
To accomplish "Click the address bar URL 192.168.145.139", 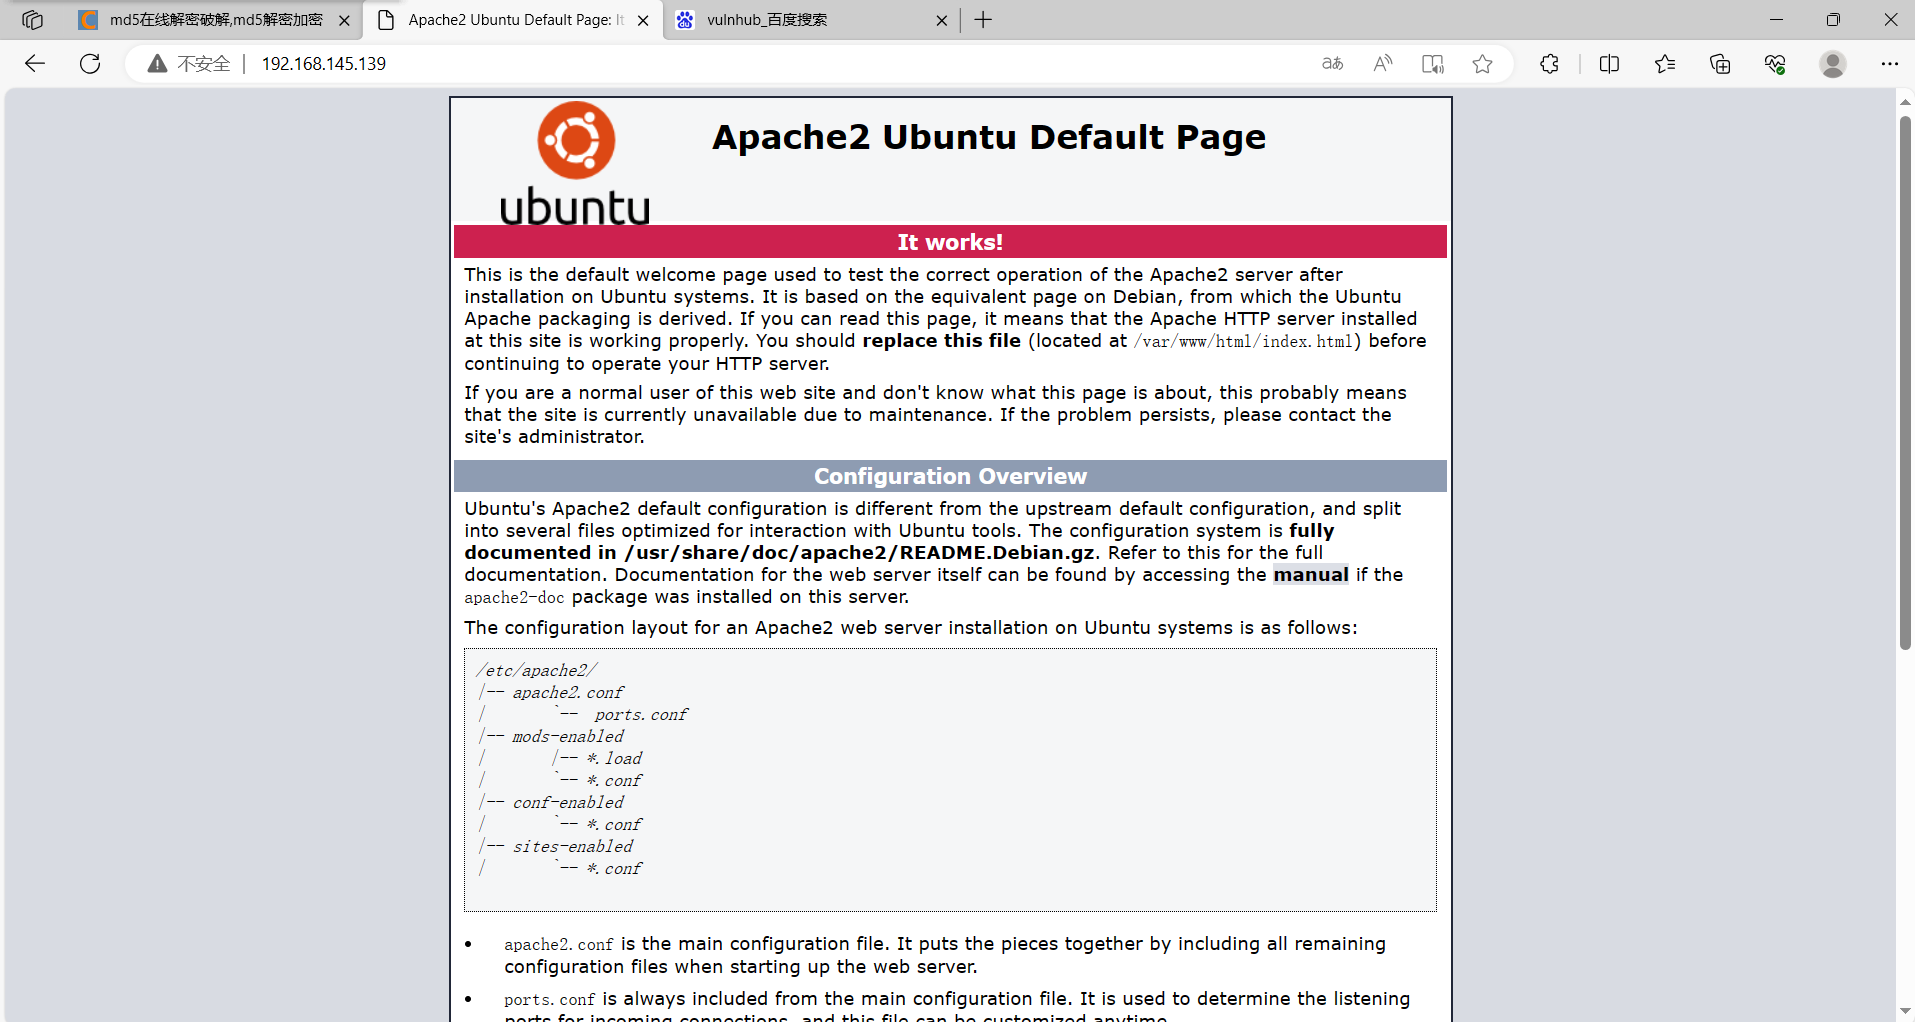I will [x=324, y=64].
